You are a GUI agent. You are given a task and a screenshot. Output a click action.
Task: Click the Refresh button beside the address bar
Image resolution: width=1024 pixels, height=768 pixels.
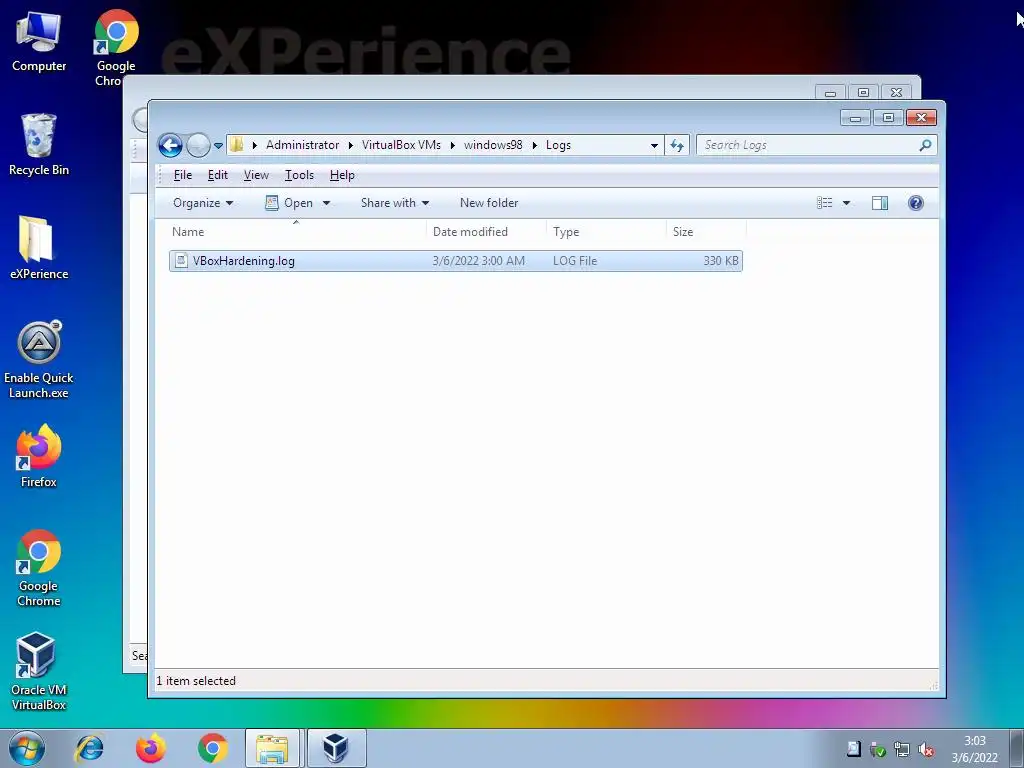tap(677, 145)
